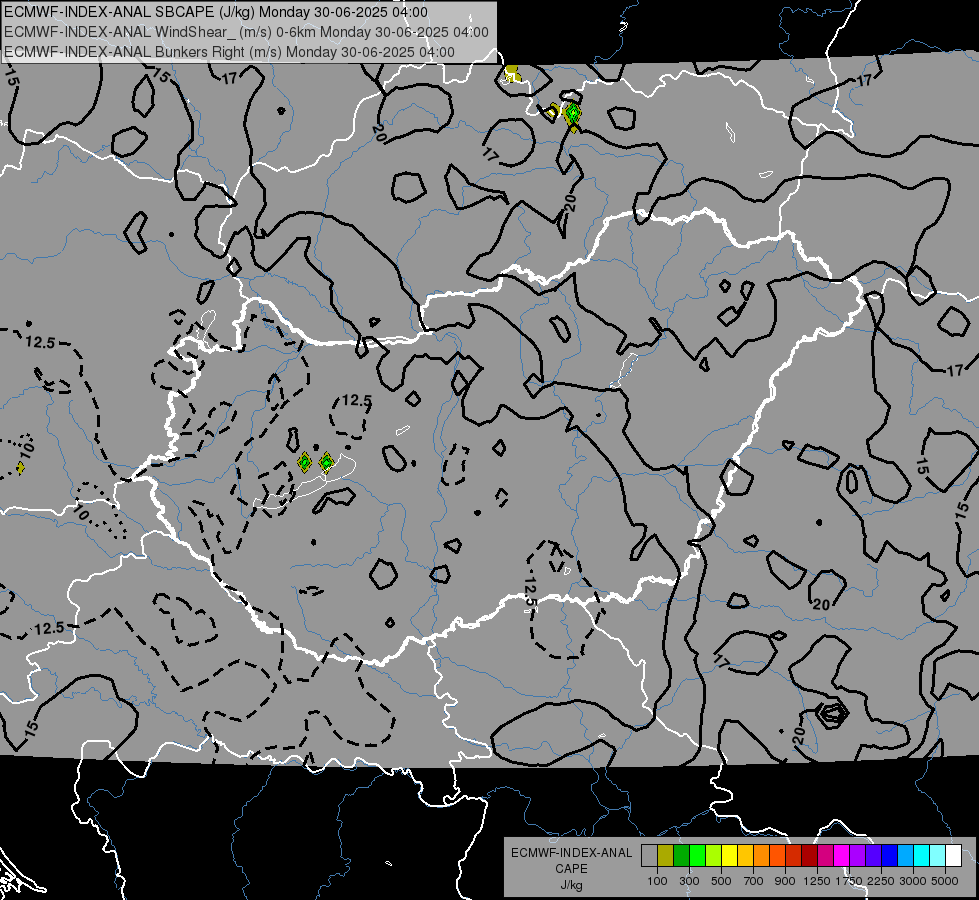Screen dimensions: 979x900
Task: Pick the dark red legend swatch
Action: [810, 856]
